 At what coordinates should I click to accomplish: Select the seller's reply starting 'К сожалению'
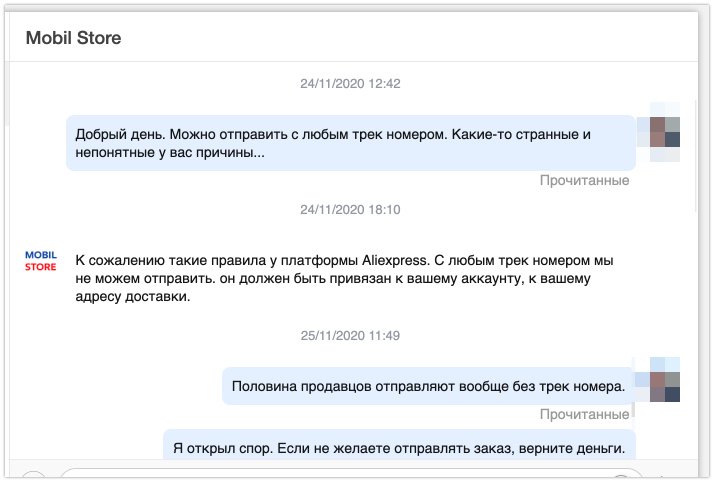(344, 279)
